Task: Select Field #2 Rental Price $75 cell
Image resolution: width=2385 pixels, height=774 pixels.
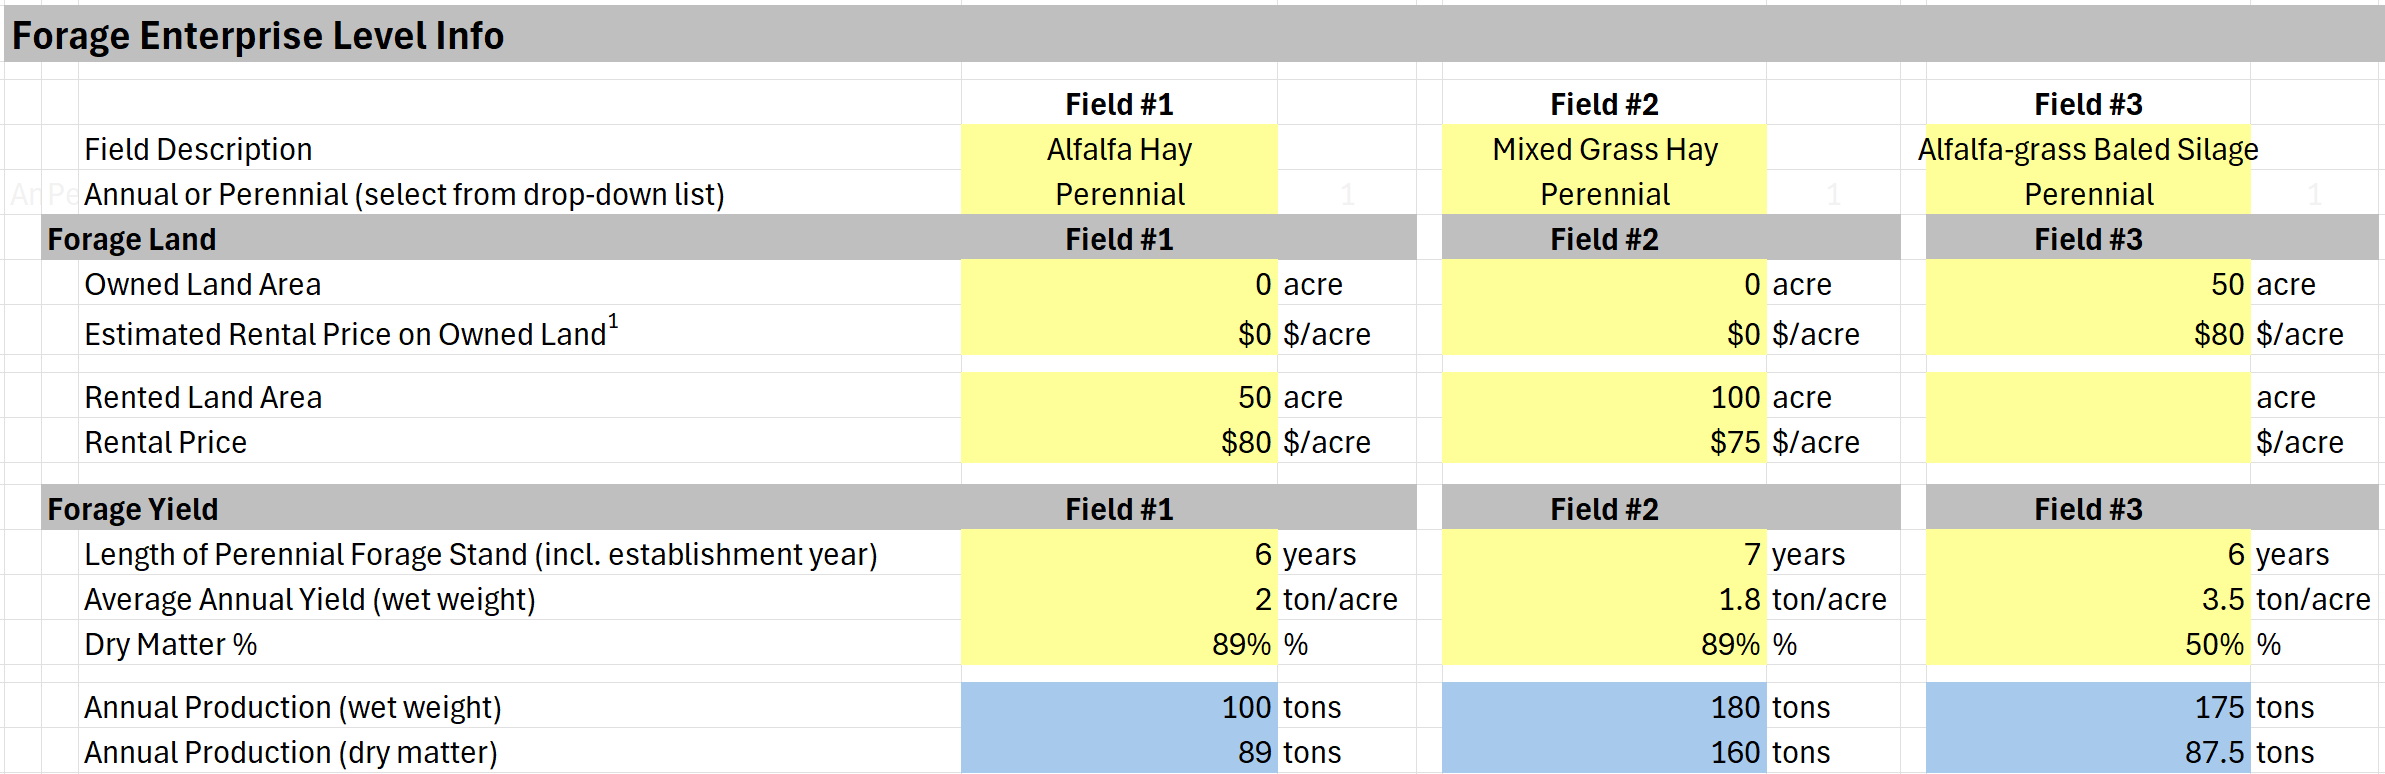Action: 1604,442
